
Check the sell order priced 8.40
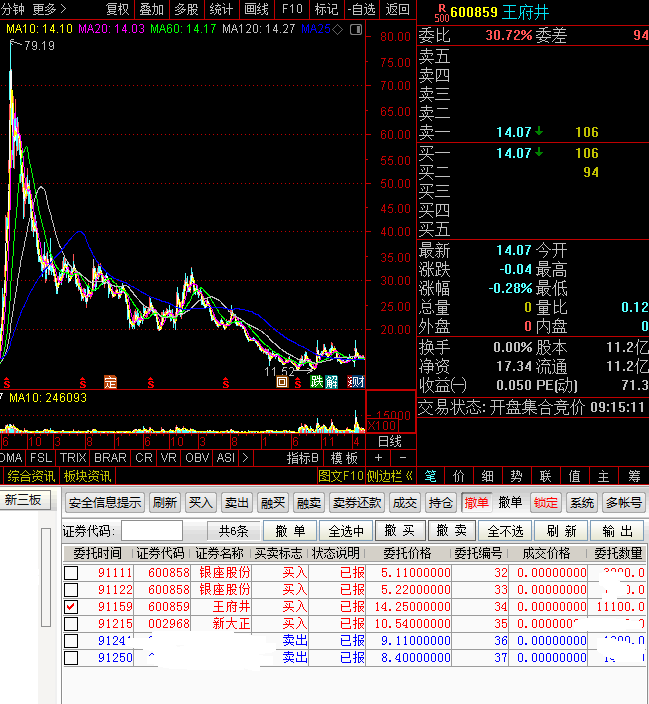pyautogui.click(x=71, y=658)
